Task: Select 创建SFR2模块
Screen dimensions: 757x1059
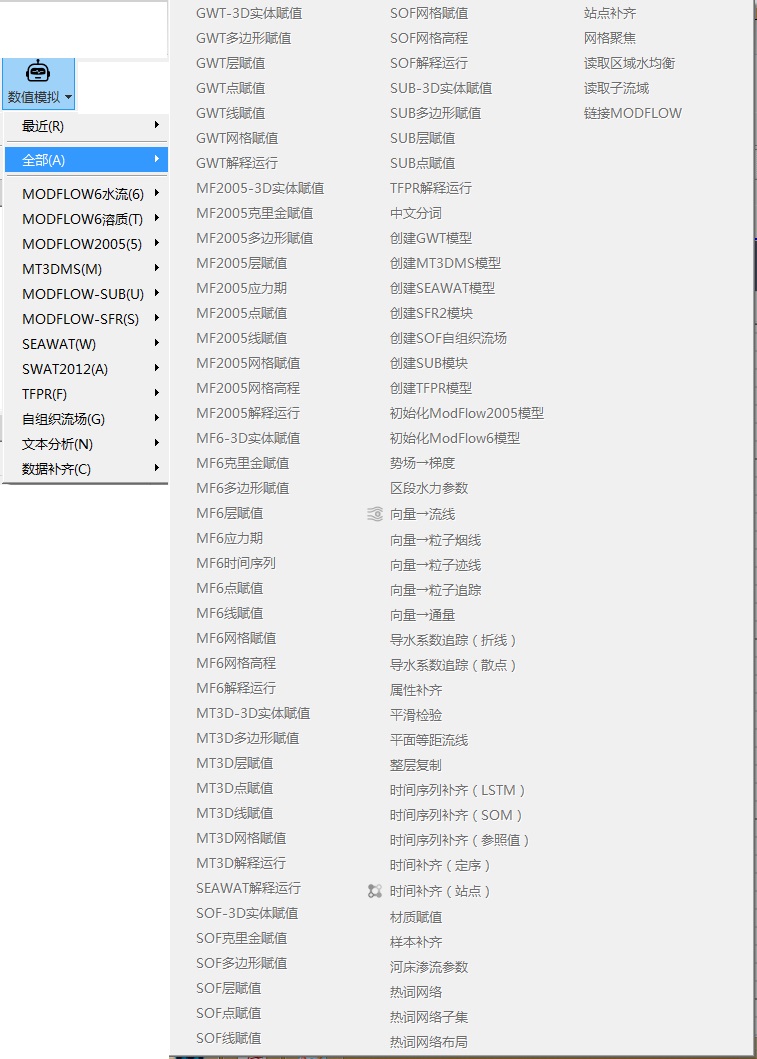Action: (x=432, y=313)
